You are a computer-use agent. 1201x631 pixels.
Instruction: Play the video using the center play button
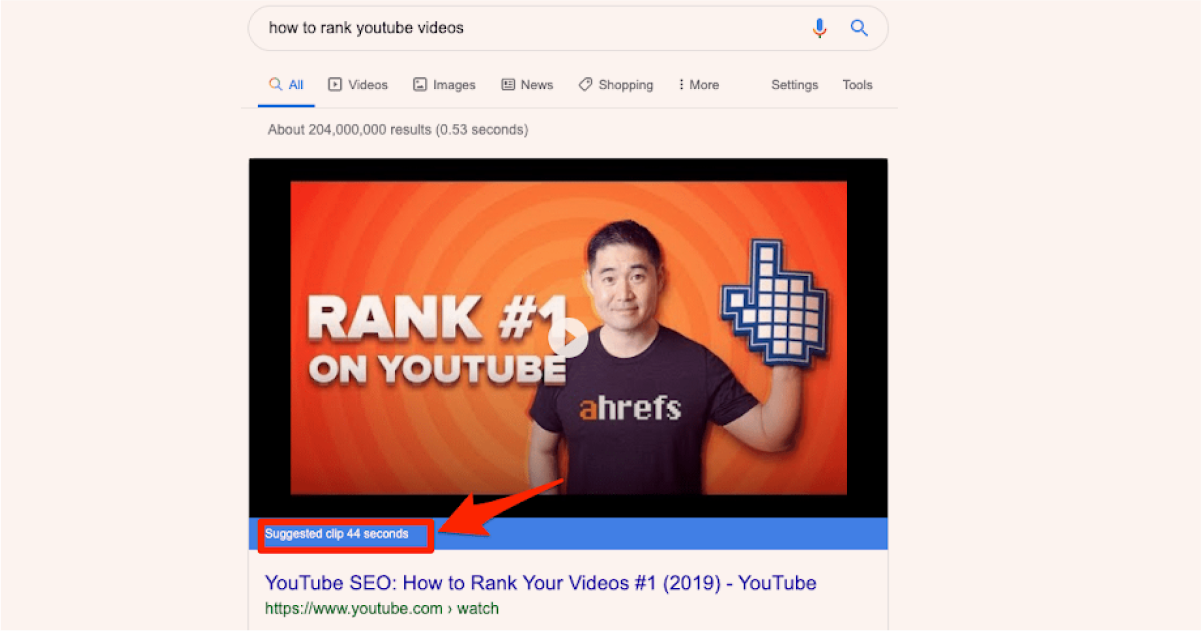(x=569, y=337)
